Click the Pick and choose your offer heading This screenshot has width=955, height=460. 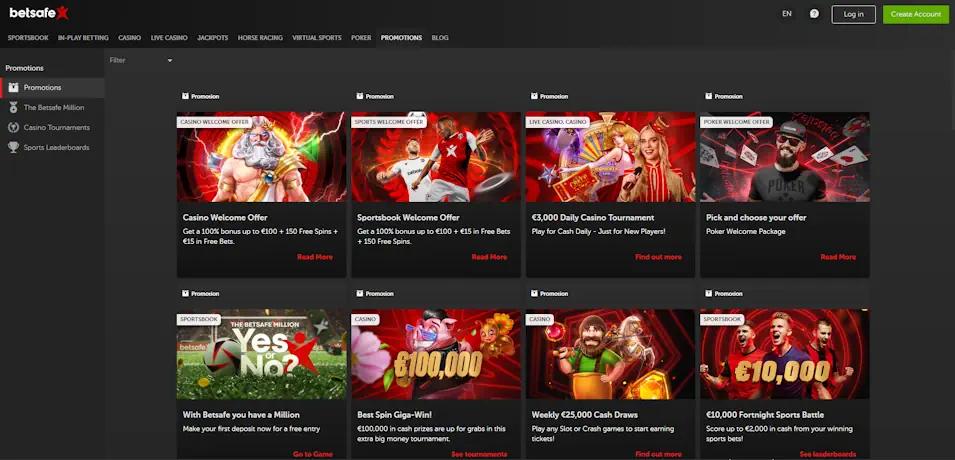click(756, 218)
